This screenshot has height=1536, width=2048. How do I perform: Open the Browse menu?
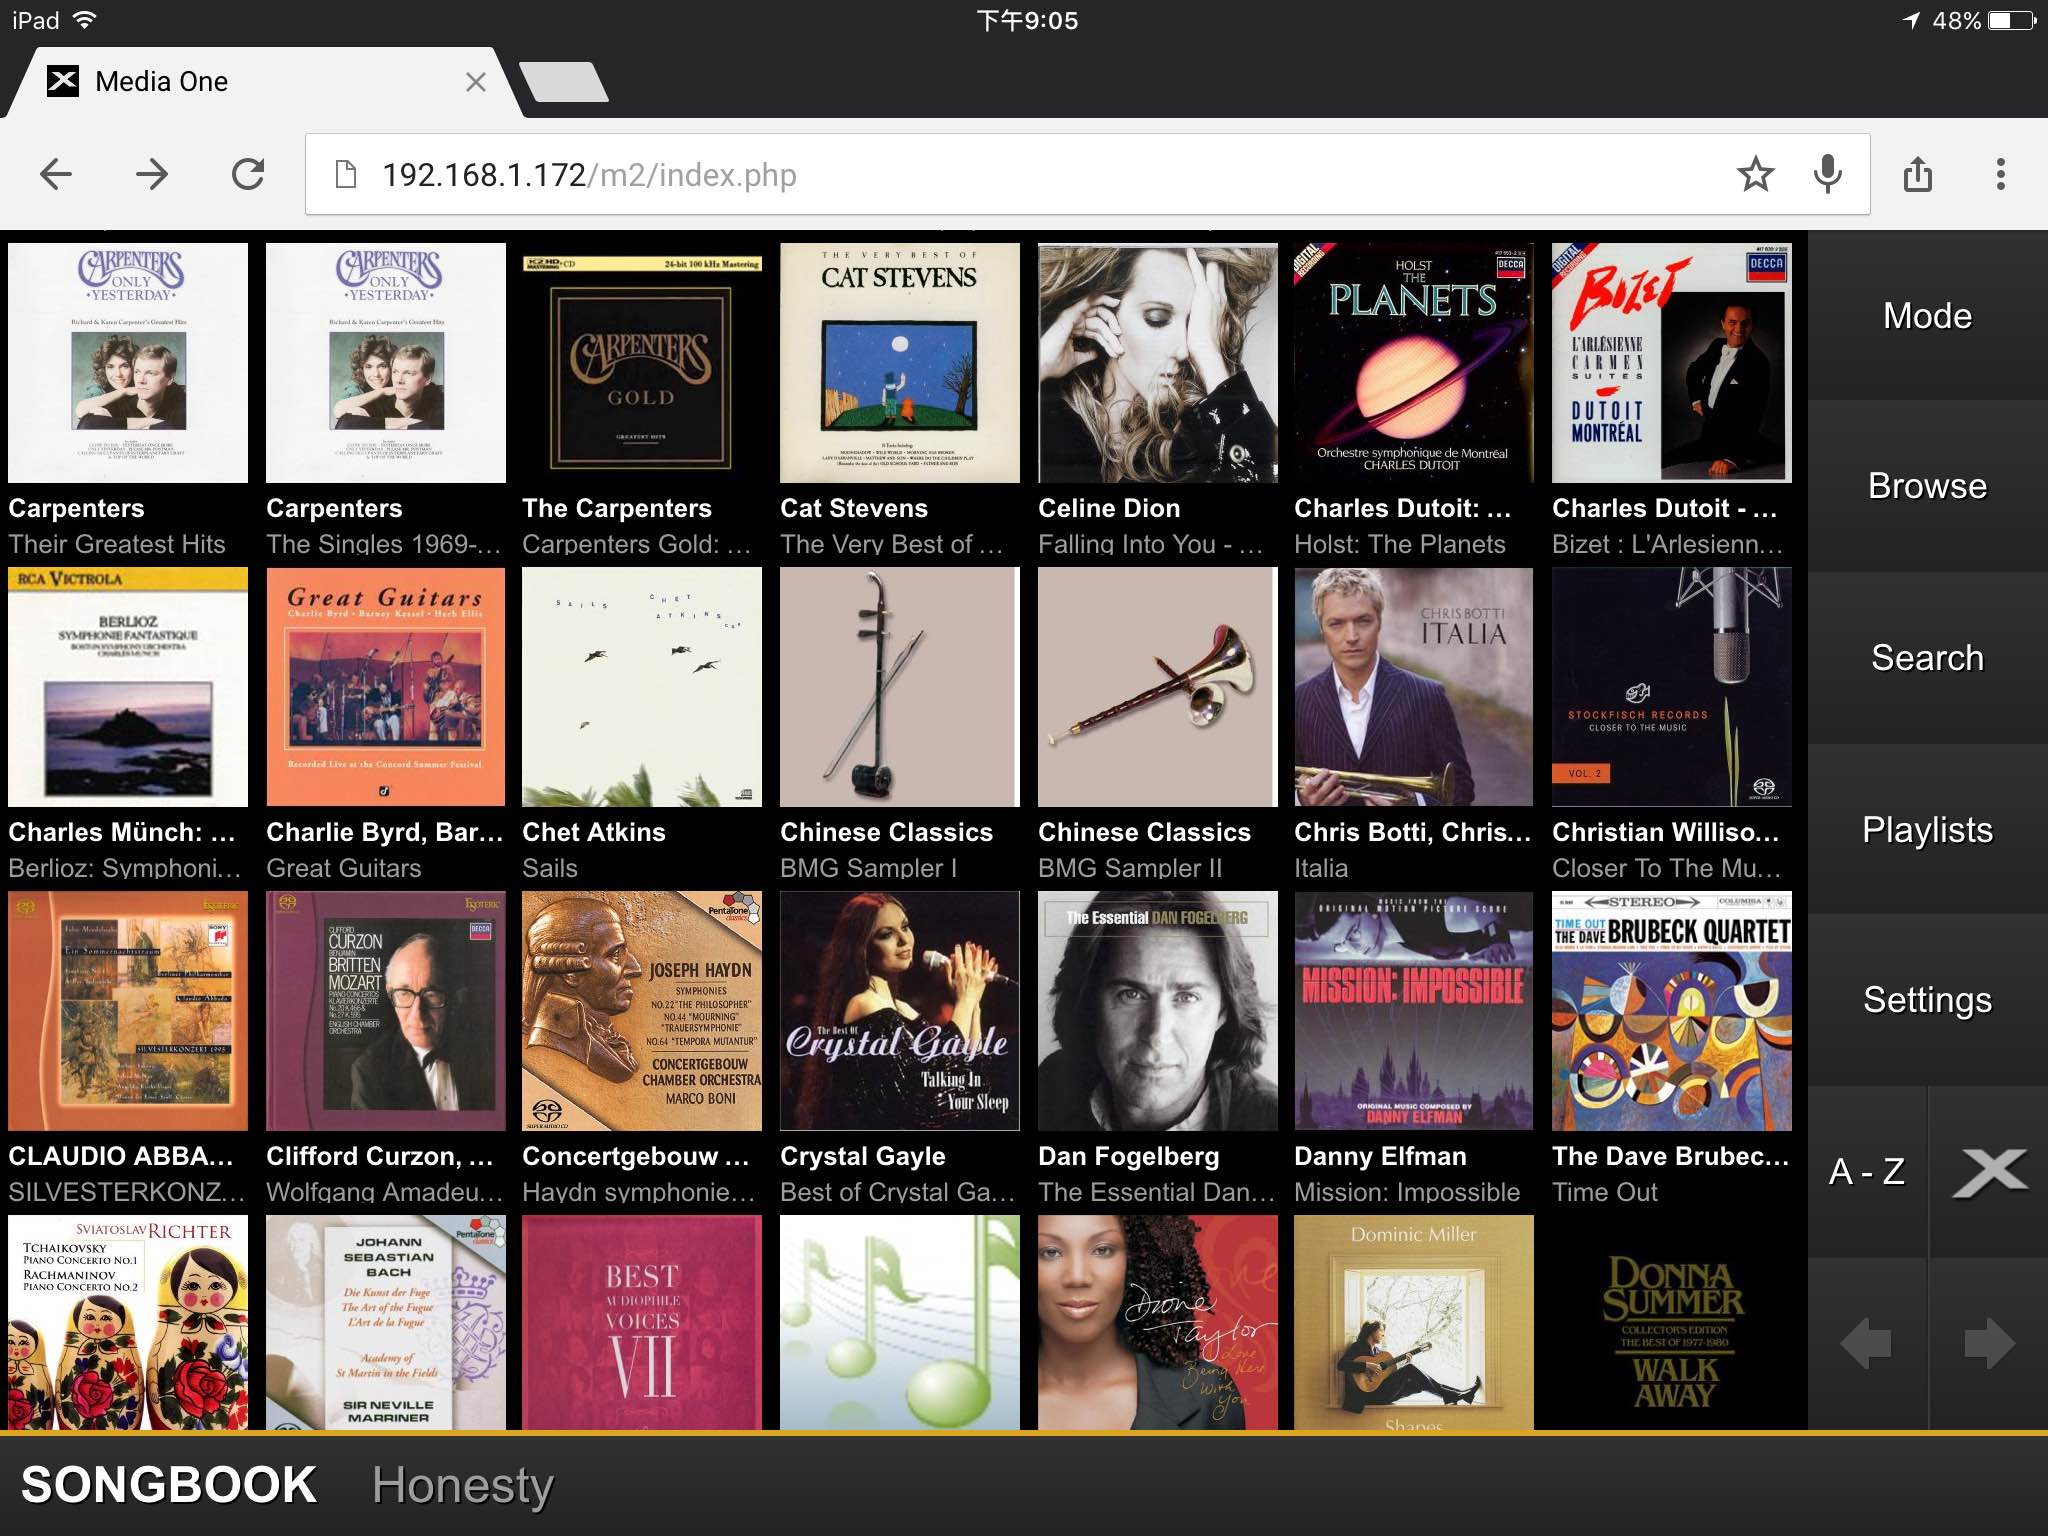click(x=1927, y=486)
